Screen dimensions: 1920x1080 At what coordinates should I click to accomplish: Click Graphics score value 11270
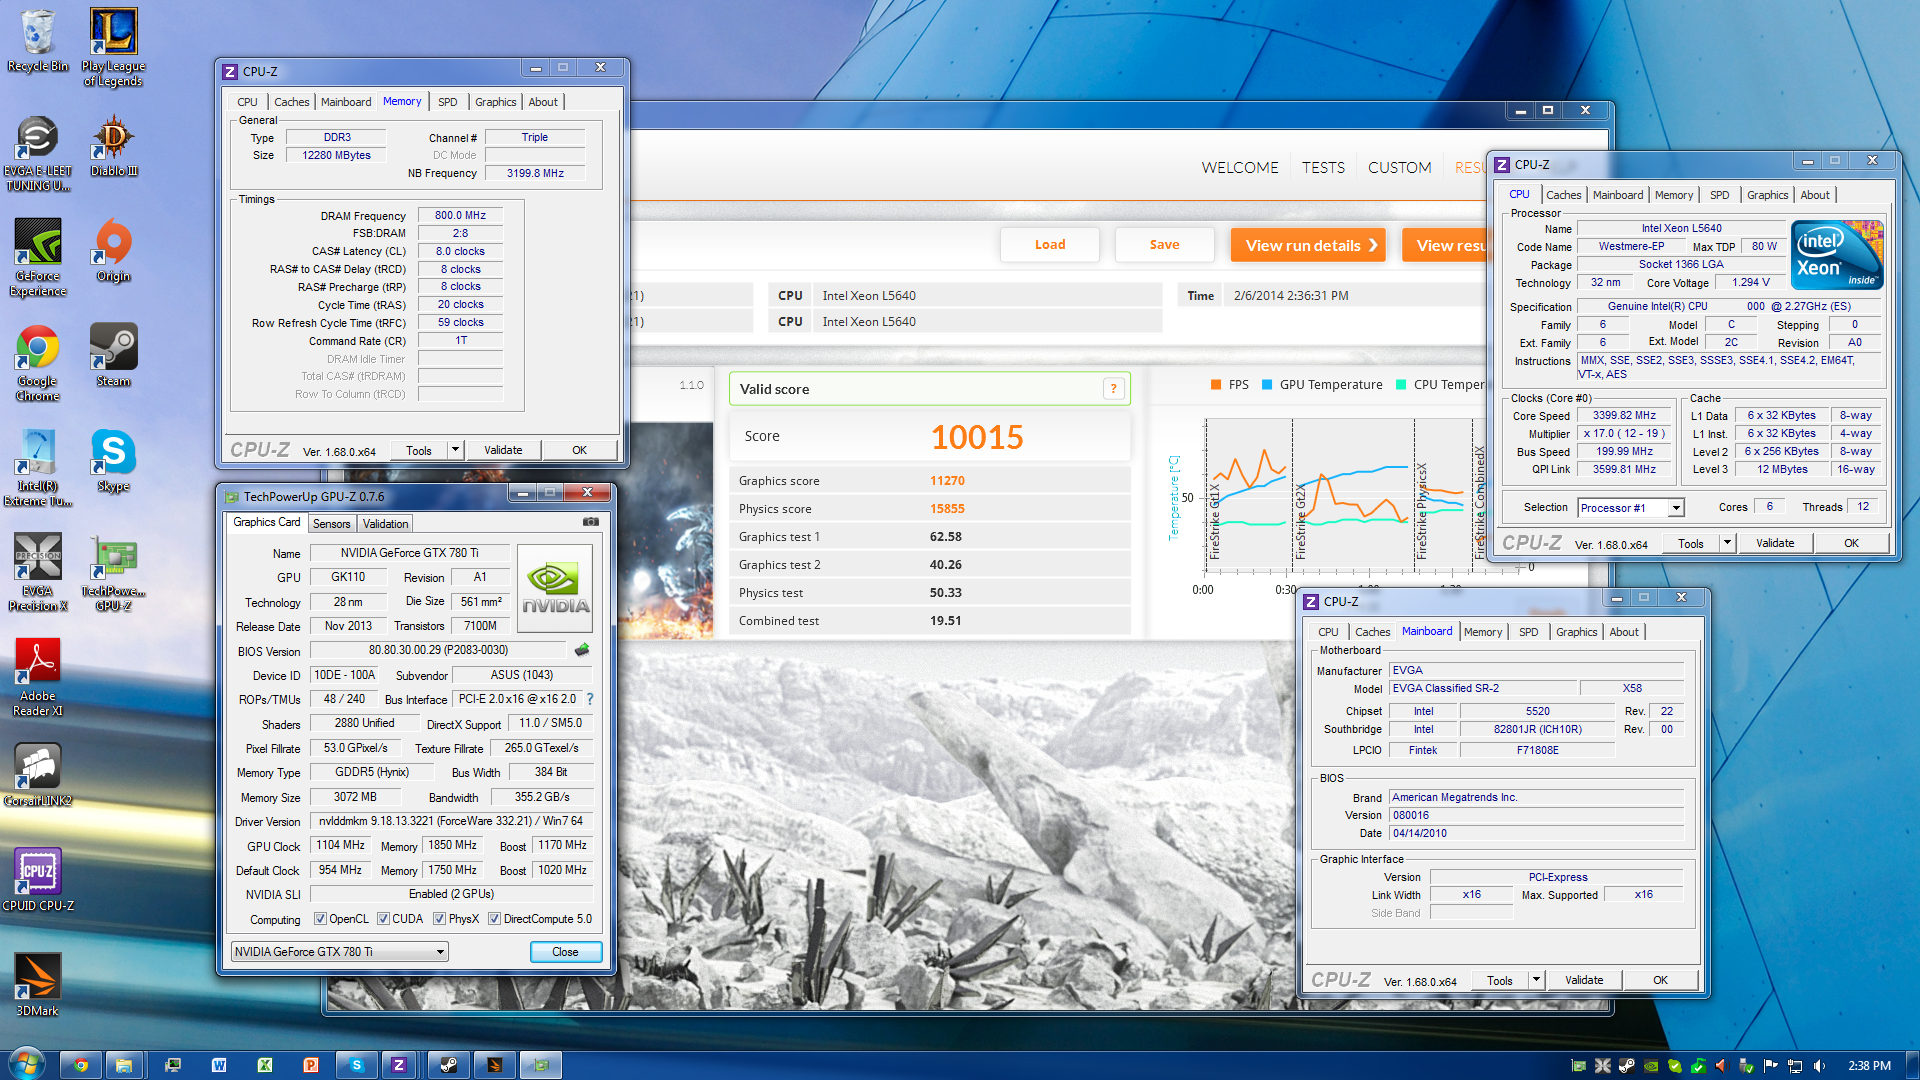point(947,481)
